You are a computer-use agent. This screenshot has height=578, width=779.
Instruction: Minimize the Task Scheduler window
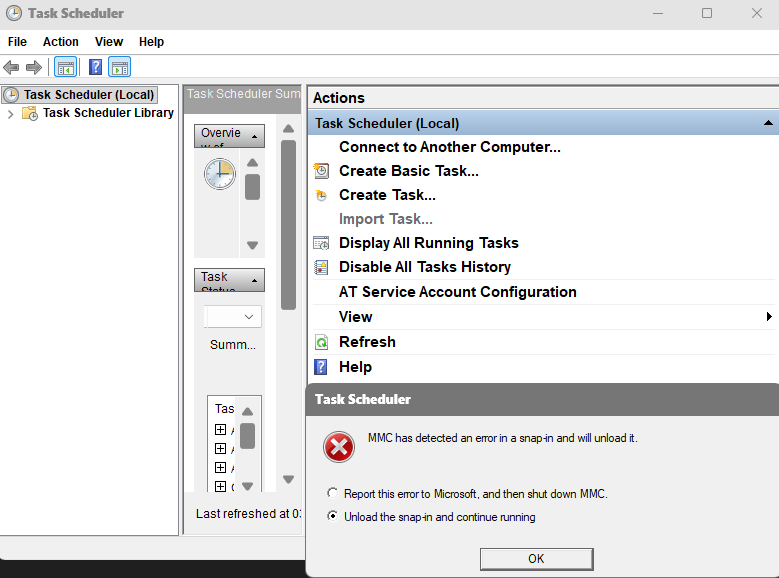pos(658,13)
